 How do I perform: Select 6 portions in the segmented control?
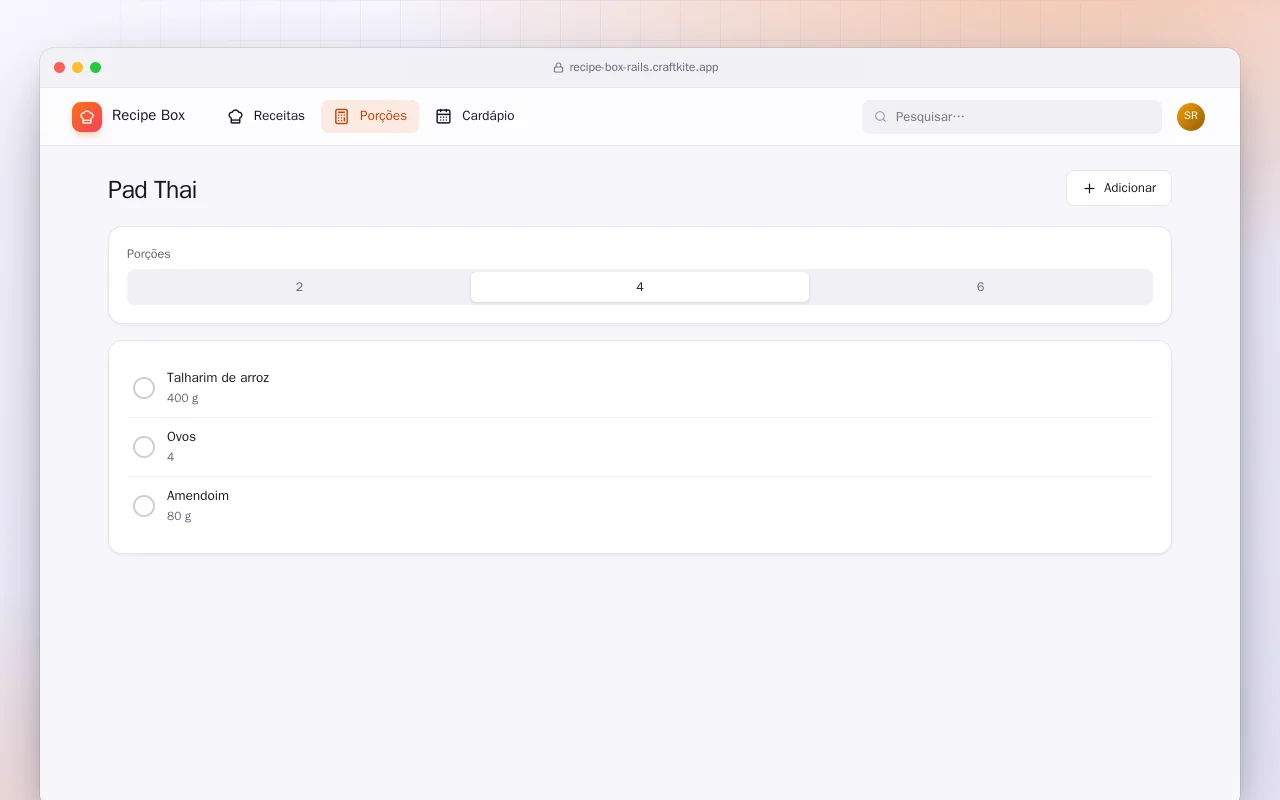coord(980,287)
